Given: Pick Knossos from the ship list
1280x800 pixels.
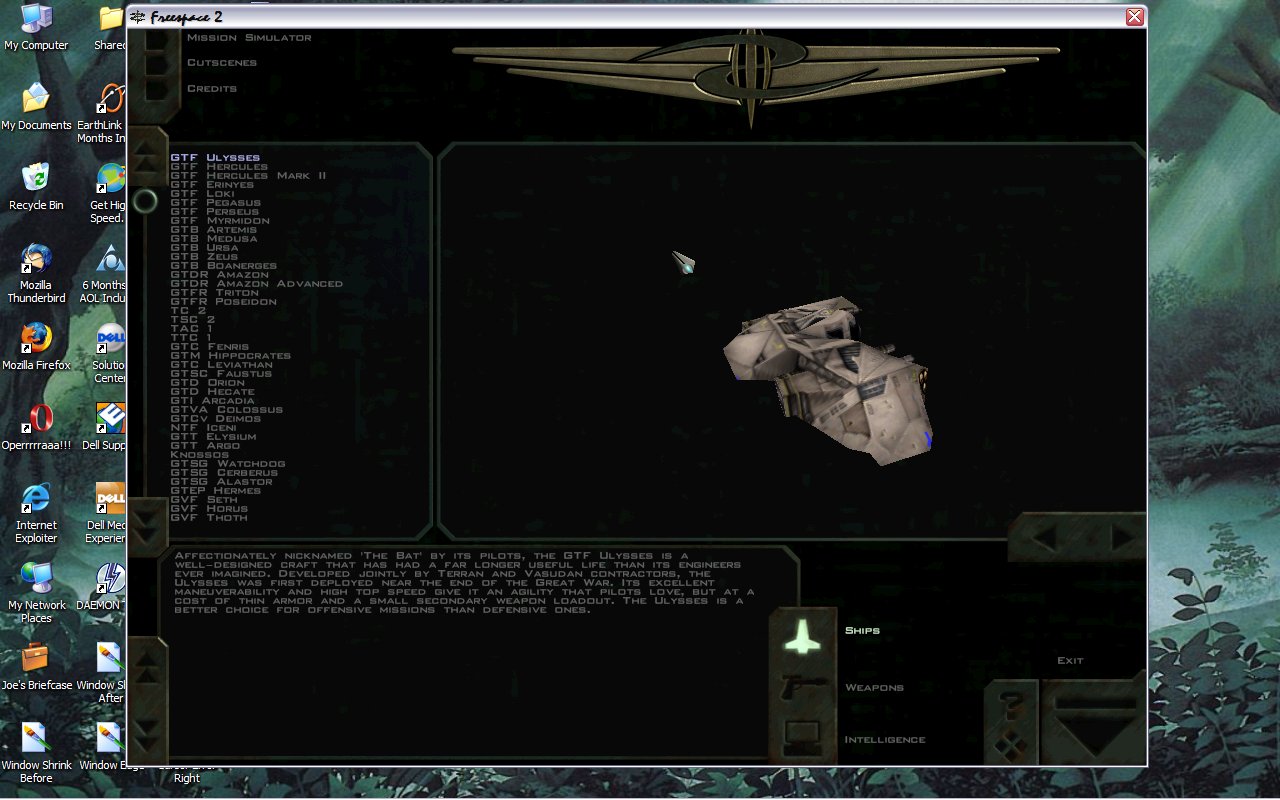Looking at the screenshot, I should click(x=200, y=455).
